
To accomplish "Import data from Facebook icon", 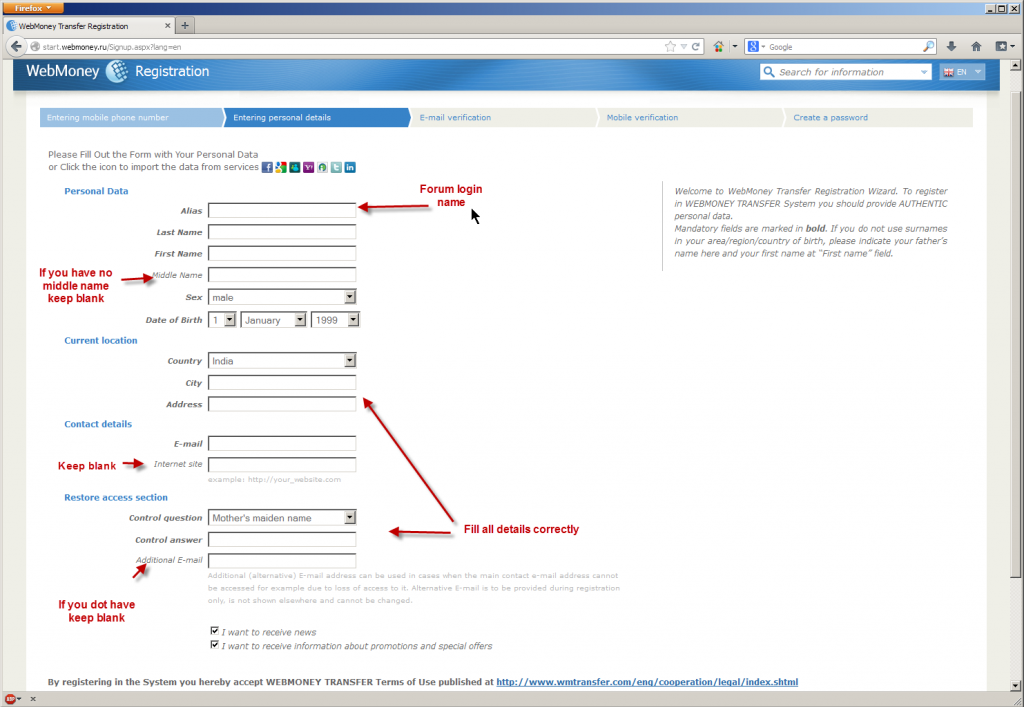I will click(267, 168).
